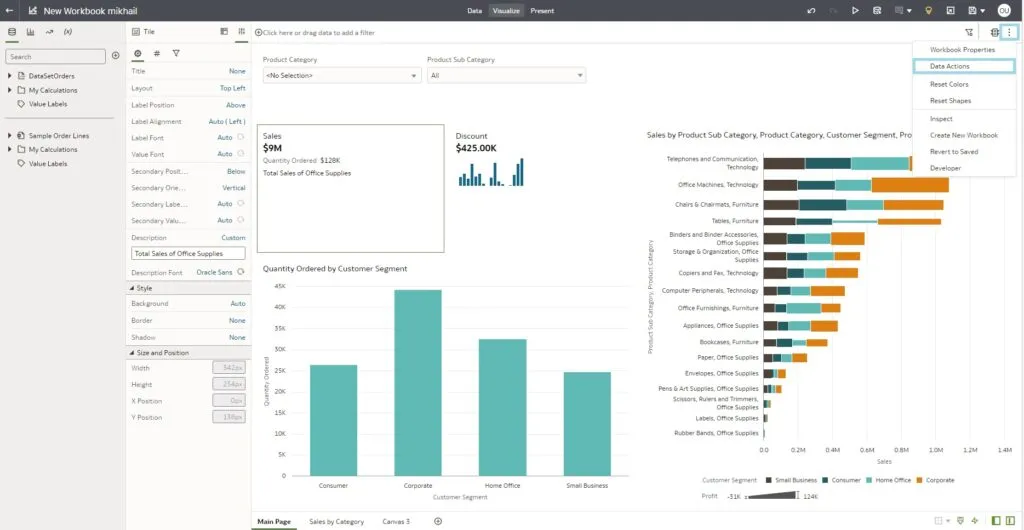Screen dimensions: 1024x530
Task: Click the back arrow beside workbook title
Action: point(10,10)
